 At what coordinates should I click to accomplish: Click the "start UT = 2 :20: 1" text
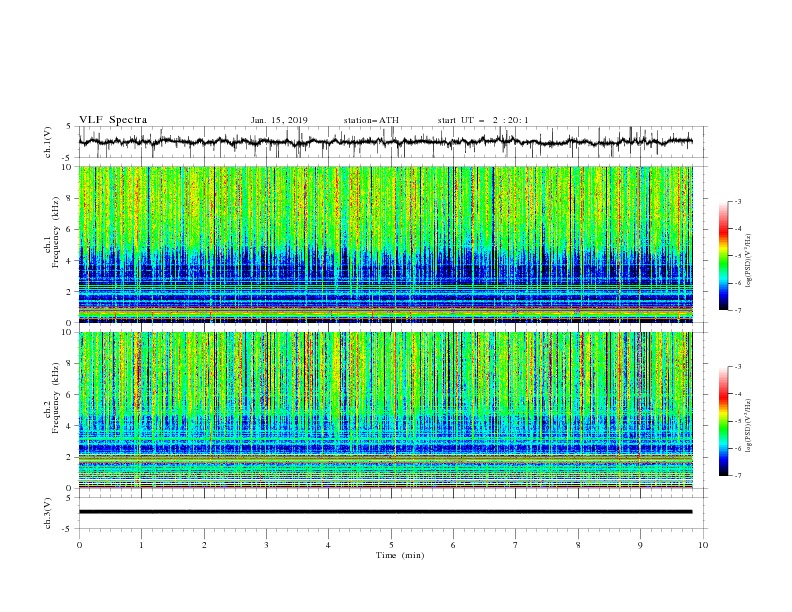click(483, 120)
